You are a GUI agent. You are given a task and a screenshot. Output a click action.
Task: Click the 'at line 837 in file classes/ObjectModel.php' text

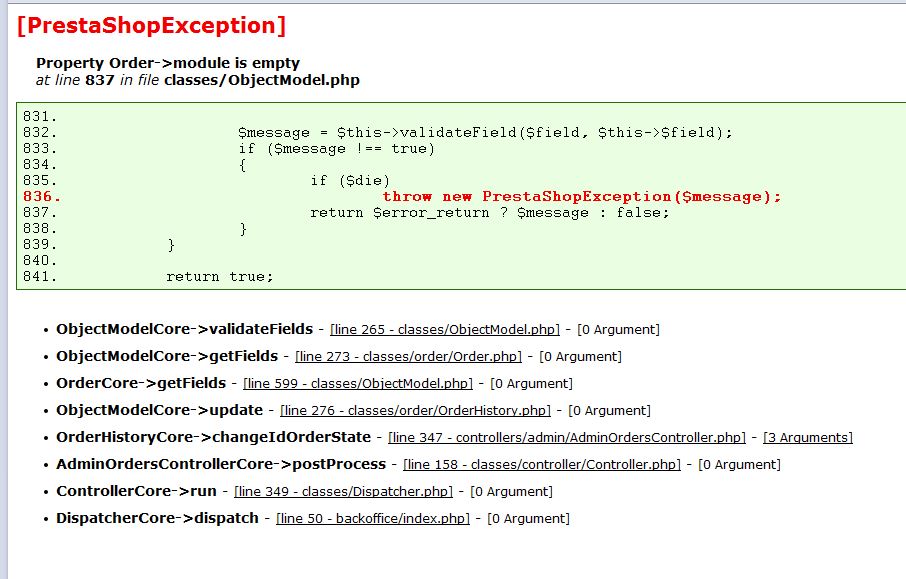(x=198, y=80)
